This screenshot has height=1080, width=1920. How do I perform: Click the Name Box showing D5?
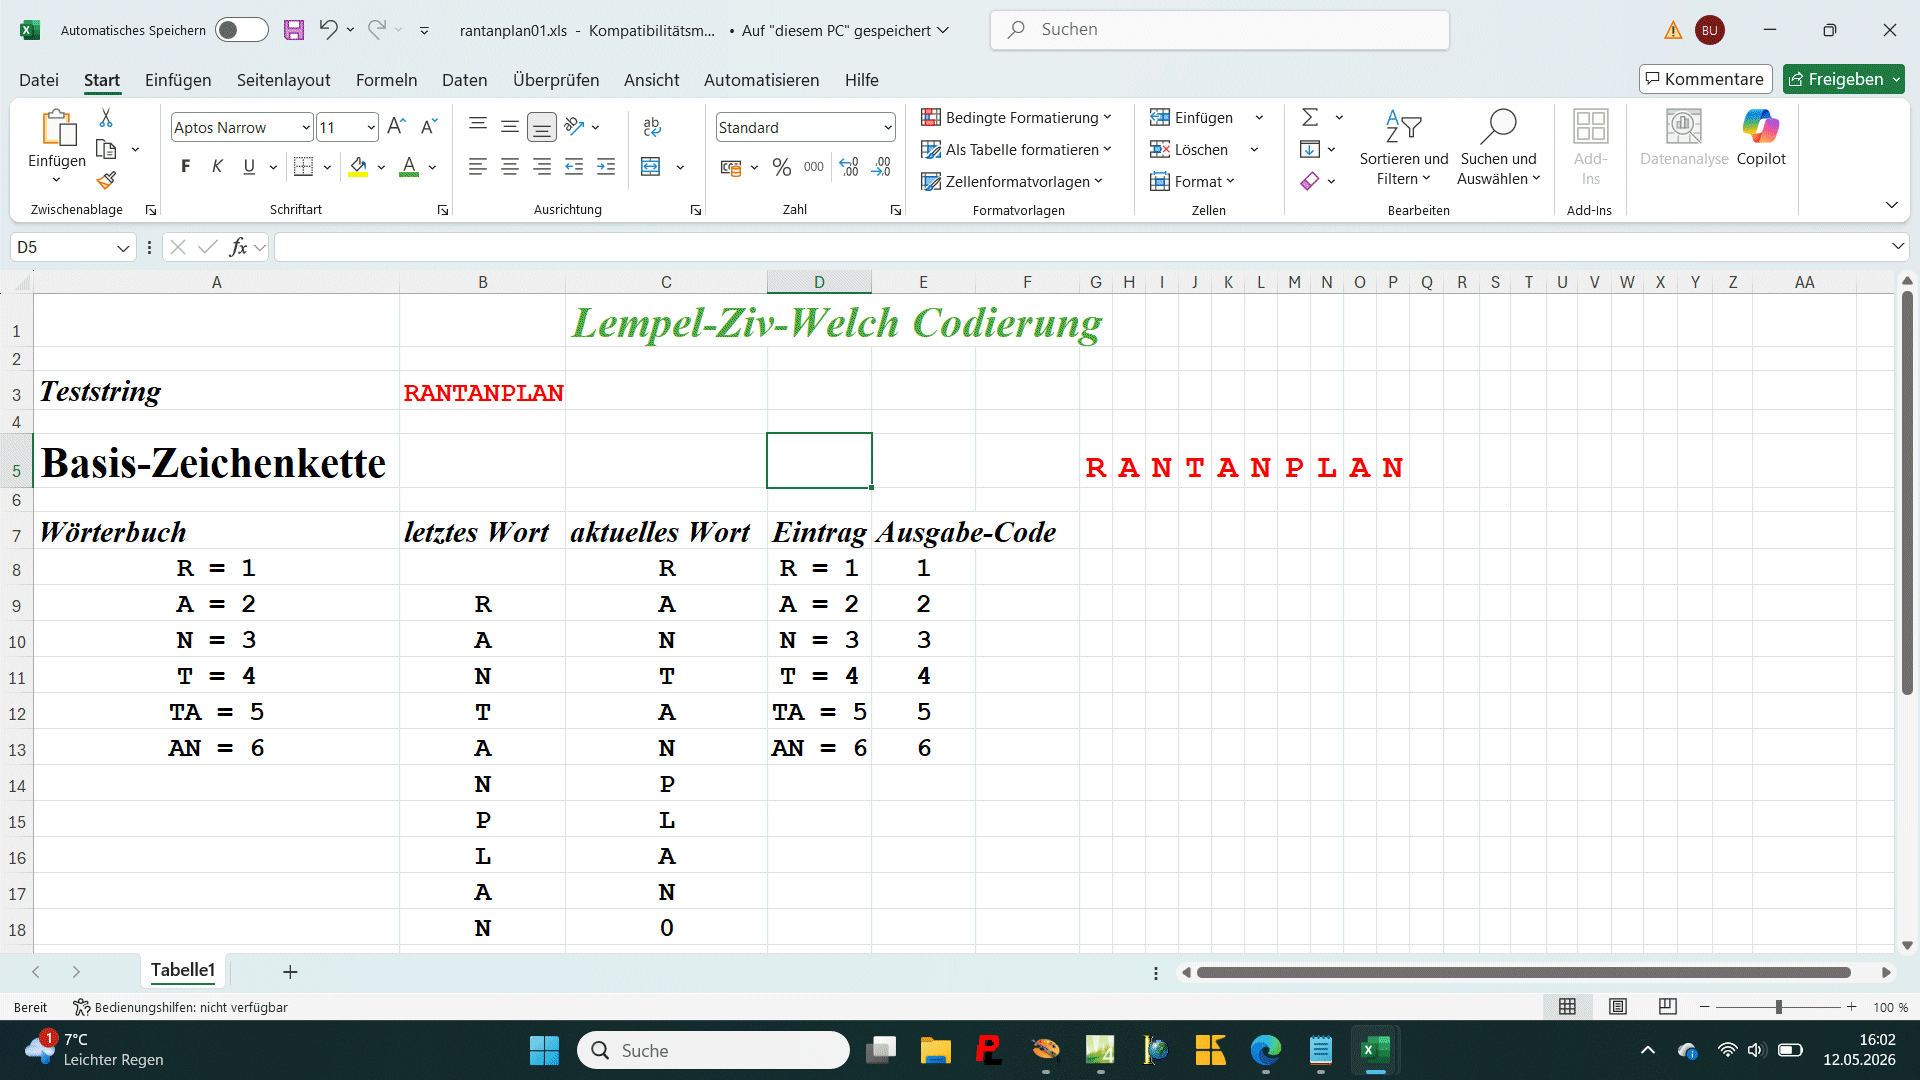coord(73,247)
